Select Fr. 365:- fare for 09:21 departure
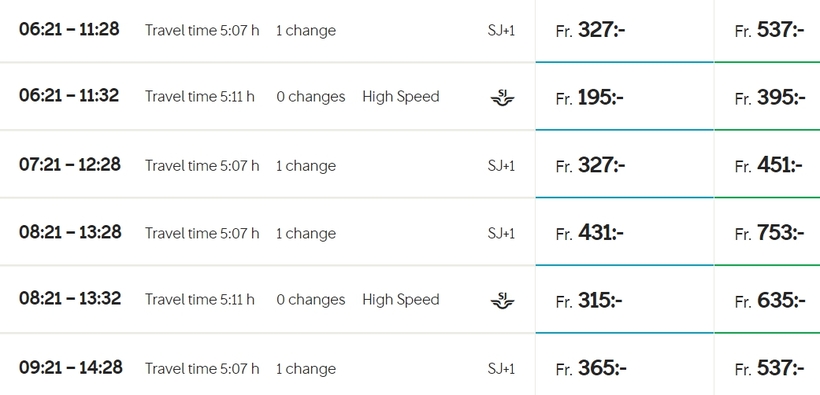Screen dimensions: 820x395 (x=624, y=365)
